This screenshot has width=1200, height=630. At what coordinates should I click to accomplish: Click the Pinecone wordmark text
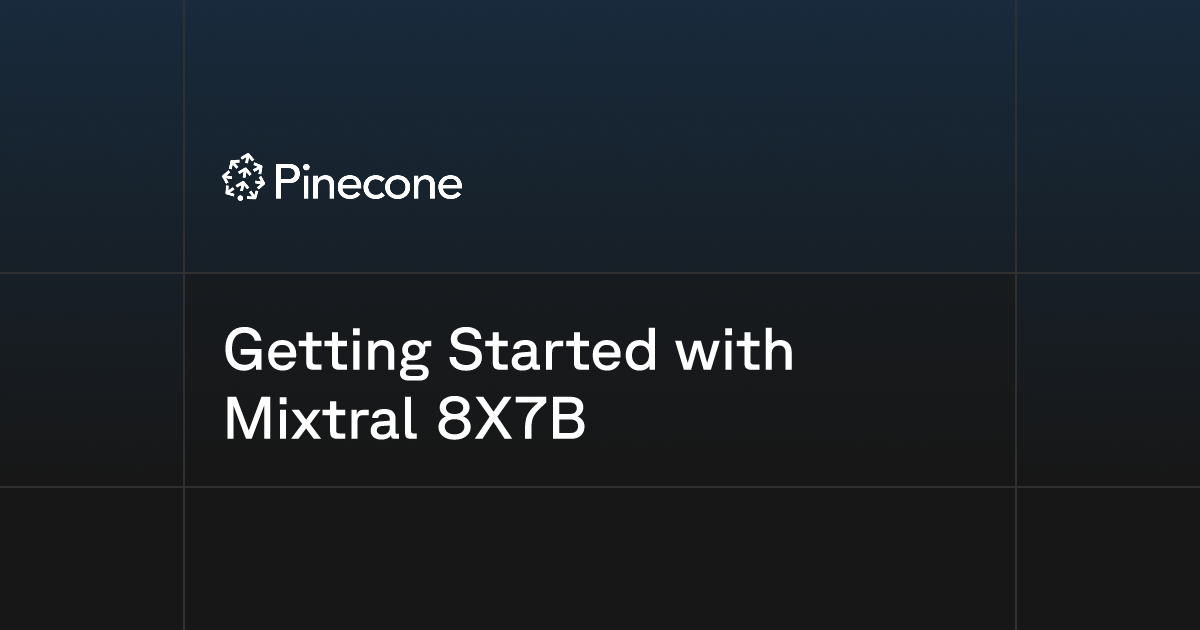coord(367,184)
